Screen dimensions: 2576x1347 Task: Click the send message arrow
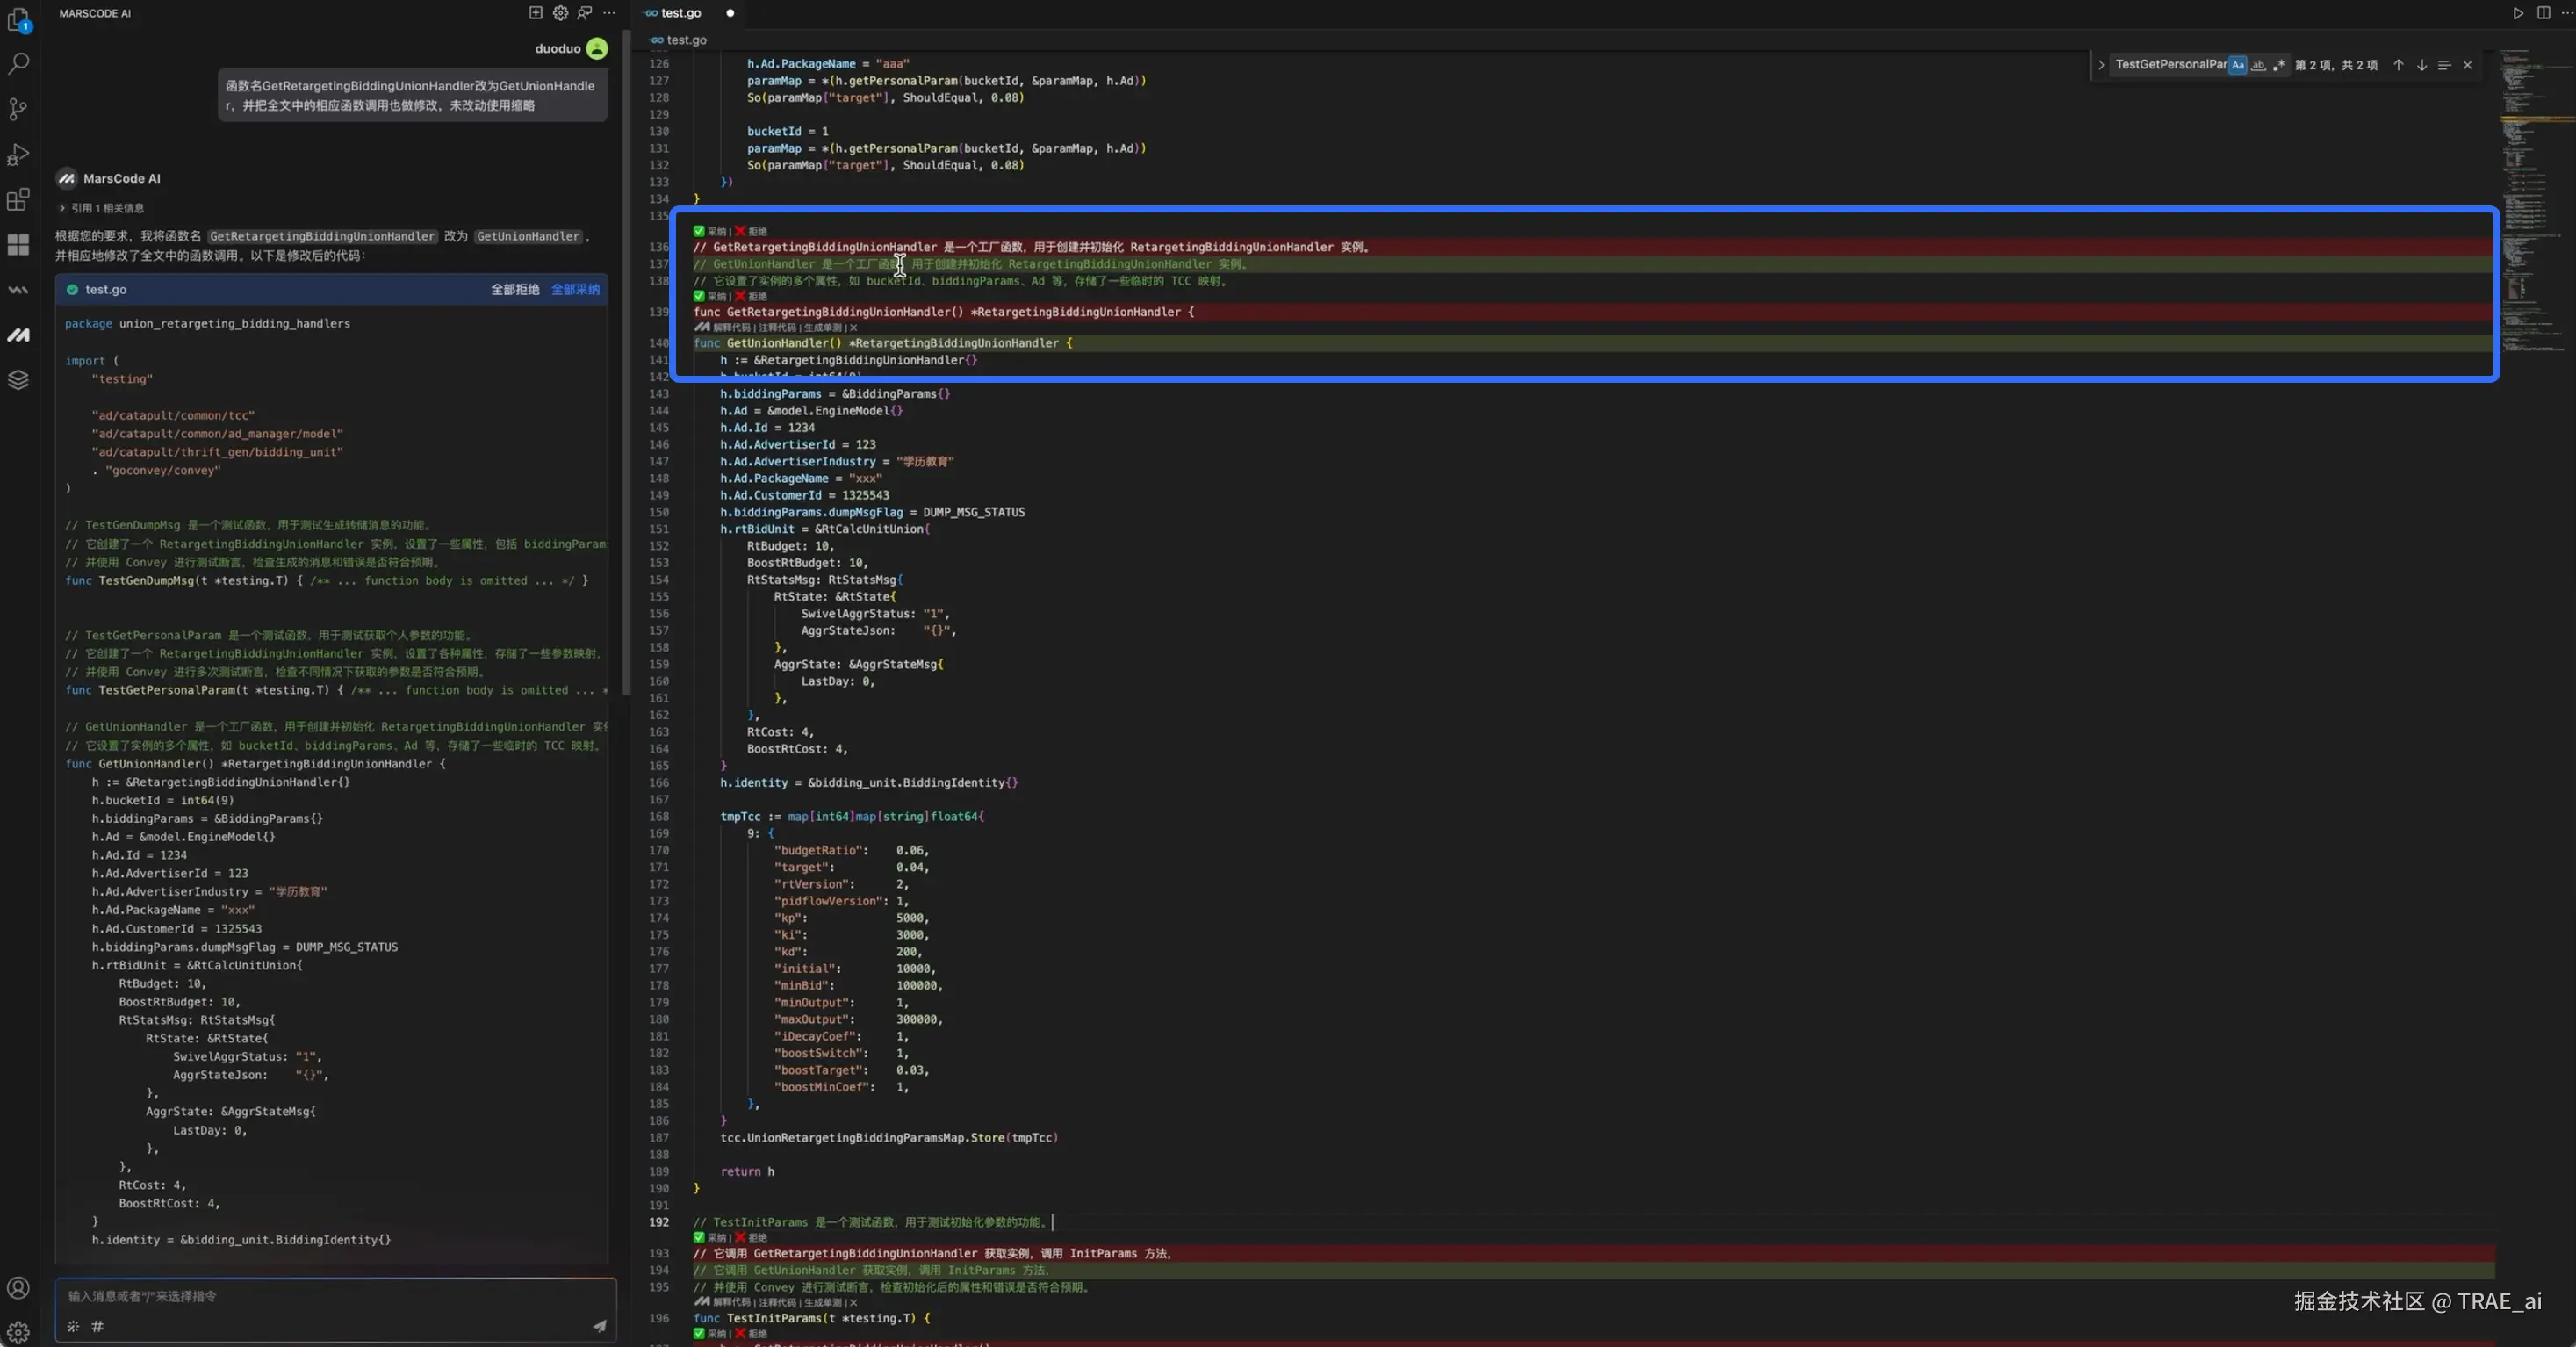(x=599, y=1326)
